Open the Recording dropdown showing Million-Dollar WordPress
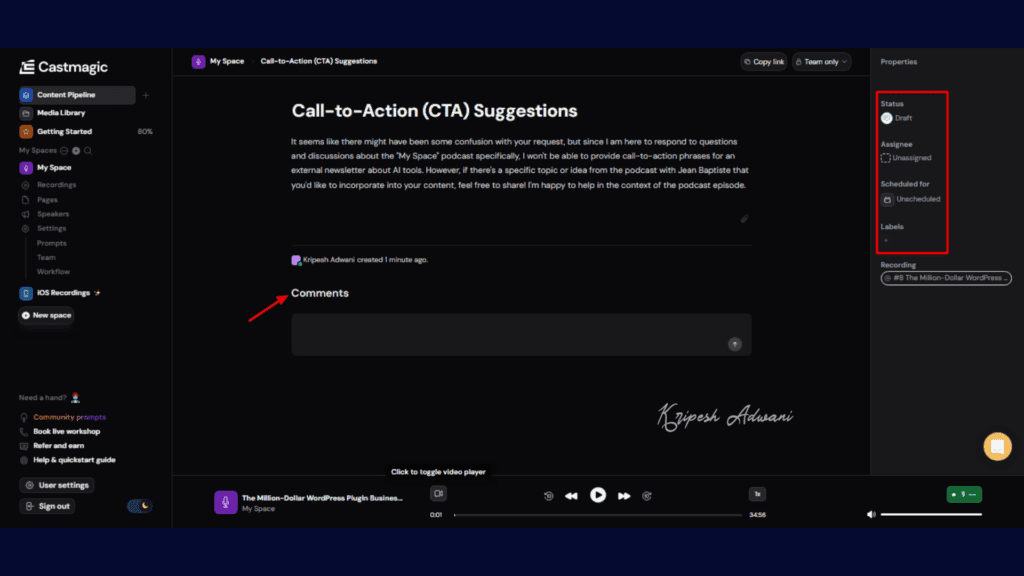1024x576 pixels. pos(945,278)
